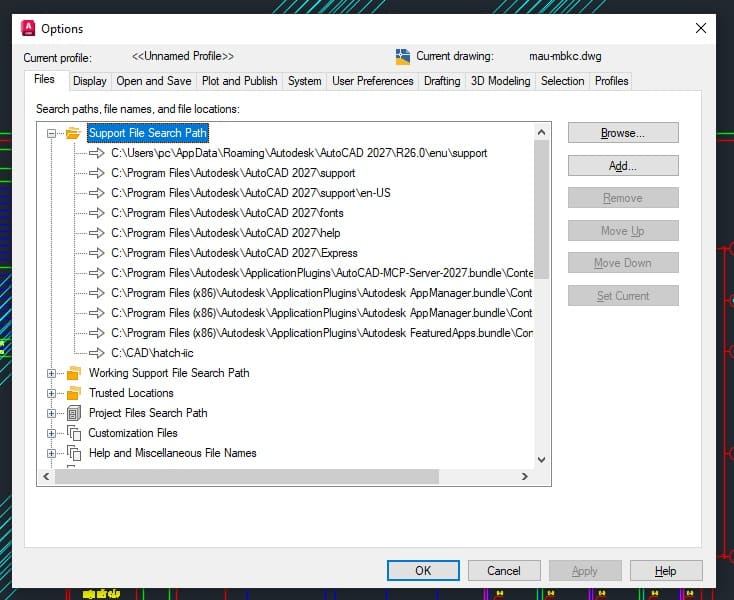Open the Open and Save tab

[x=154, y=81]
